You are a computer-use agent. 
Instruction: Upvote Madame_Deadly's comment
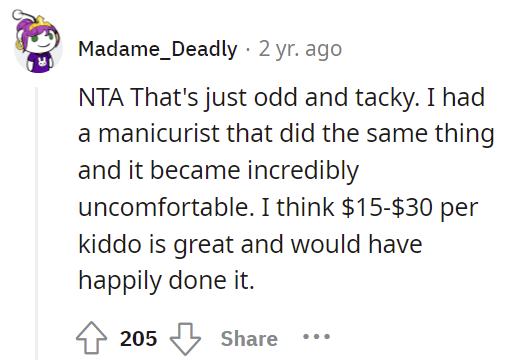pos(91,338)
